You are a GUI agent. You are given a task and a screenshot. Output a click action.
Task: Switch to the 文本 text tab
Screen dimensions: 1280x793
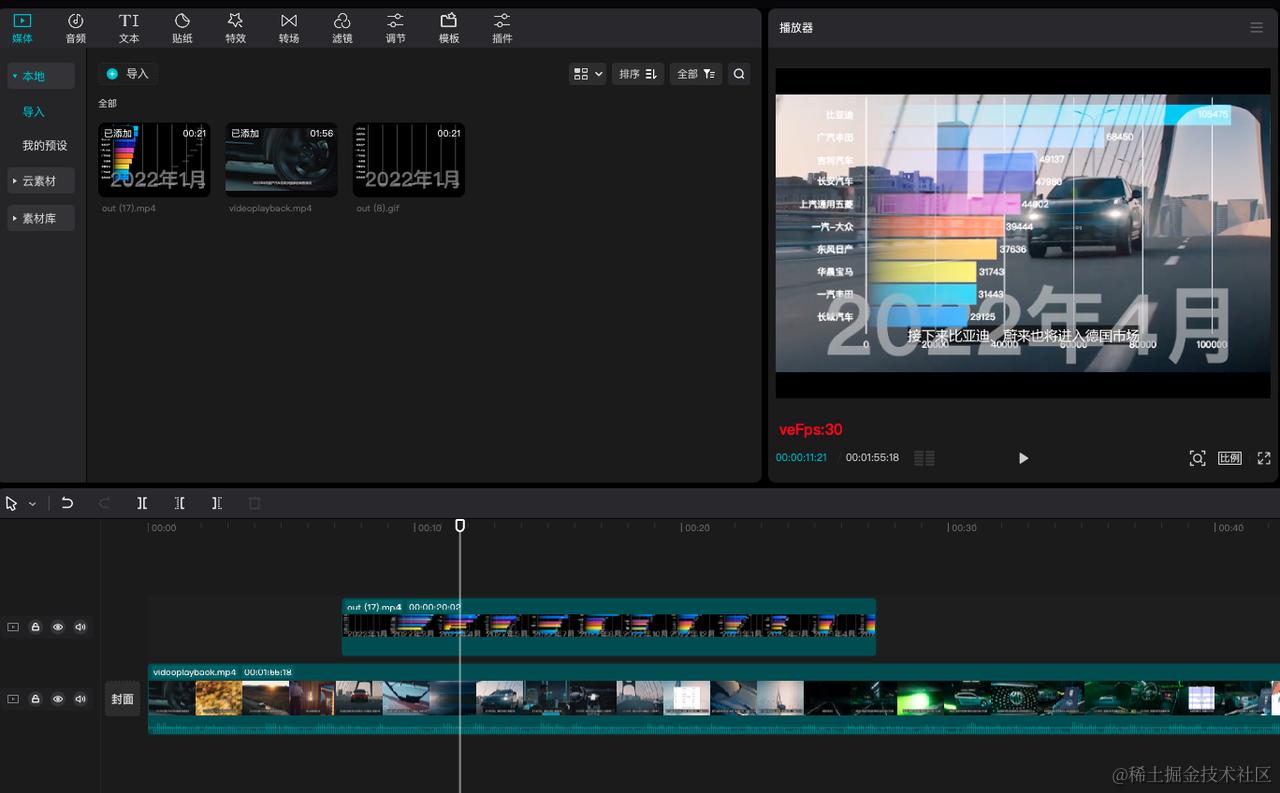[x=129, y=28]
